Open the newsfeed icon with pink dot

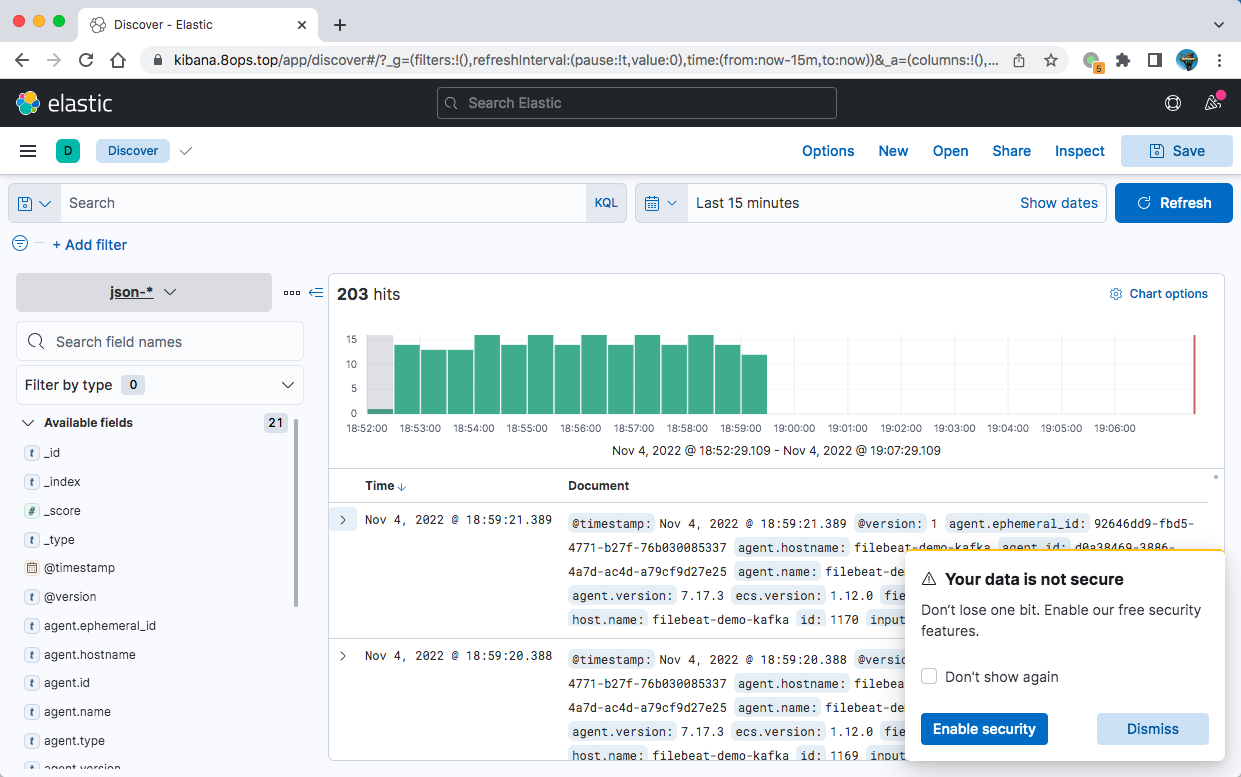[1213, 102]
